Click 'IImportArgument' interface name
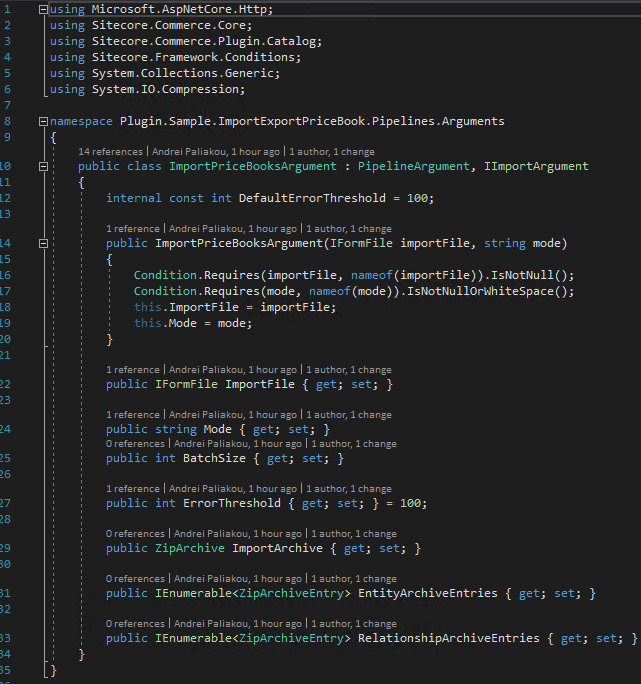Screen dimensions: 641x684 tap(536, 166)
